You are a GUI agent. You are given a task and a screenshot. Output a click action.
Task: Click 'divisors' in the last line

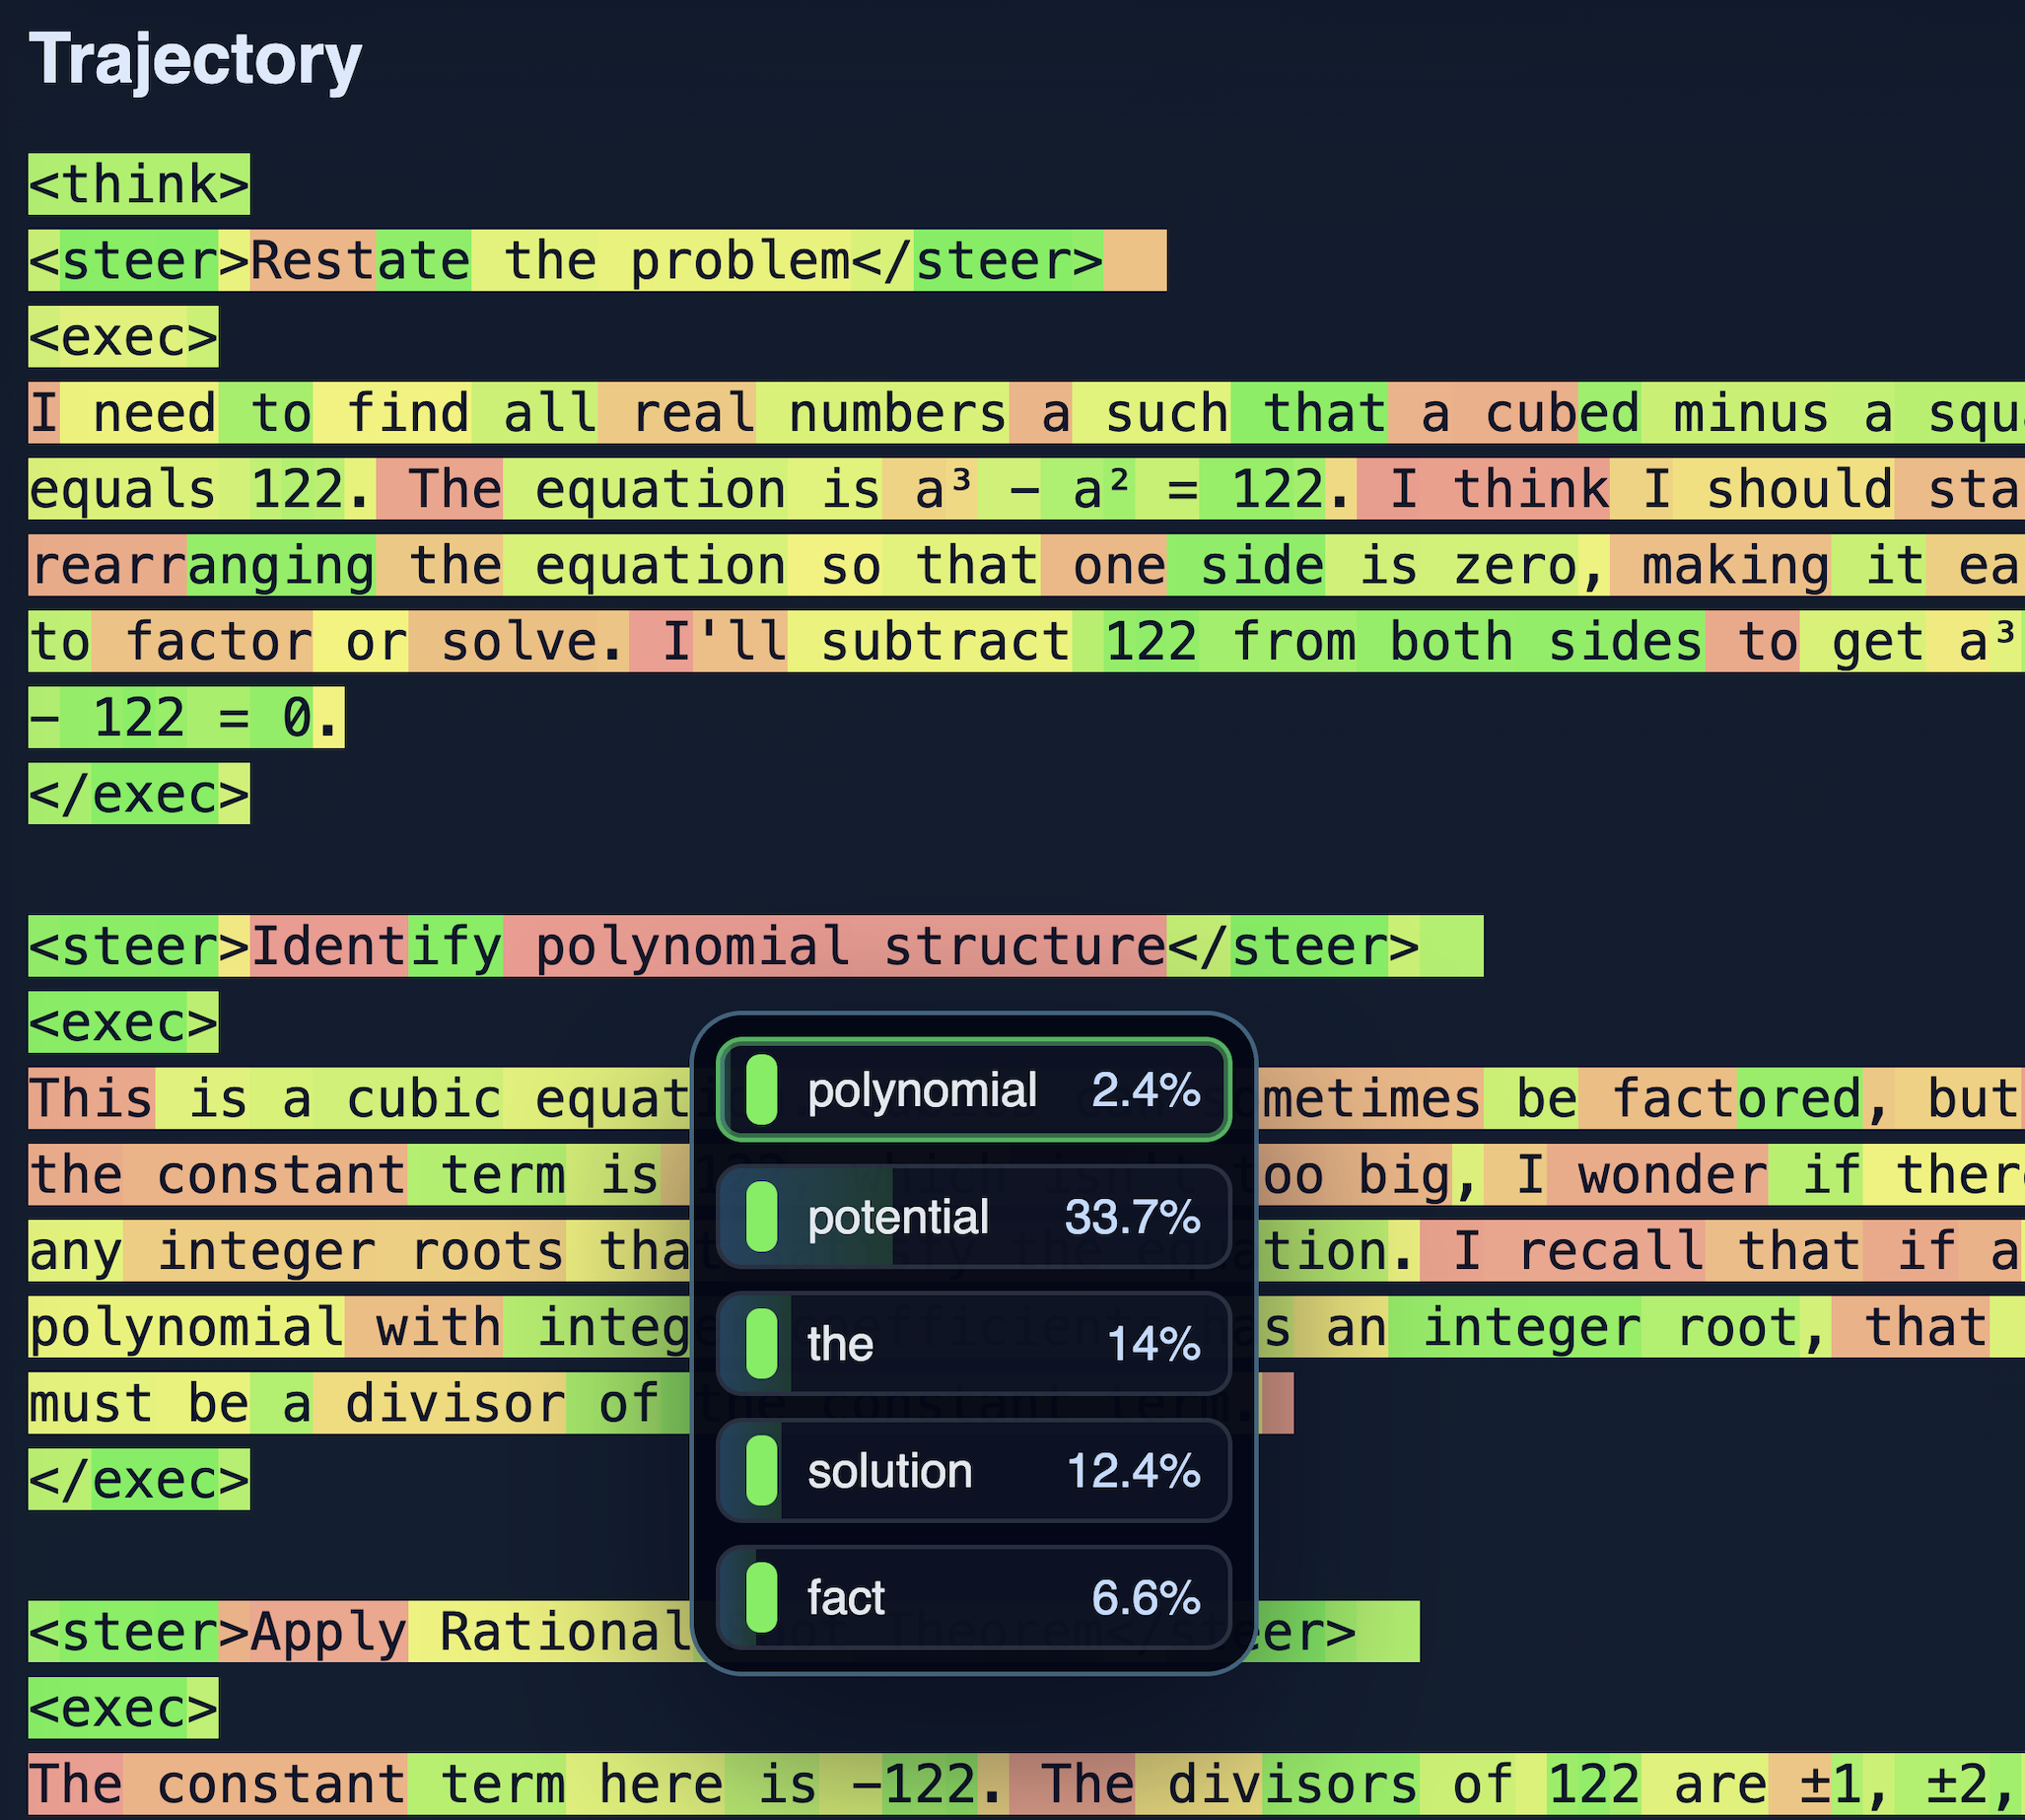pyautogui.click(x=1292, y=1785)
